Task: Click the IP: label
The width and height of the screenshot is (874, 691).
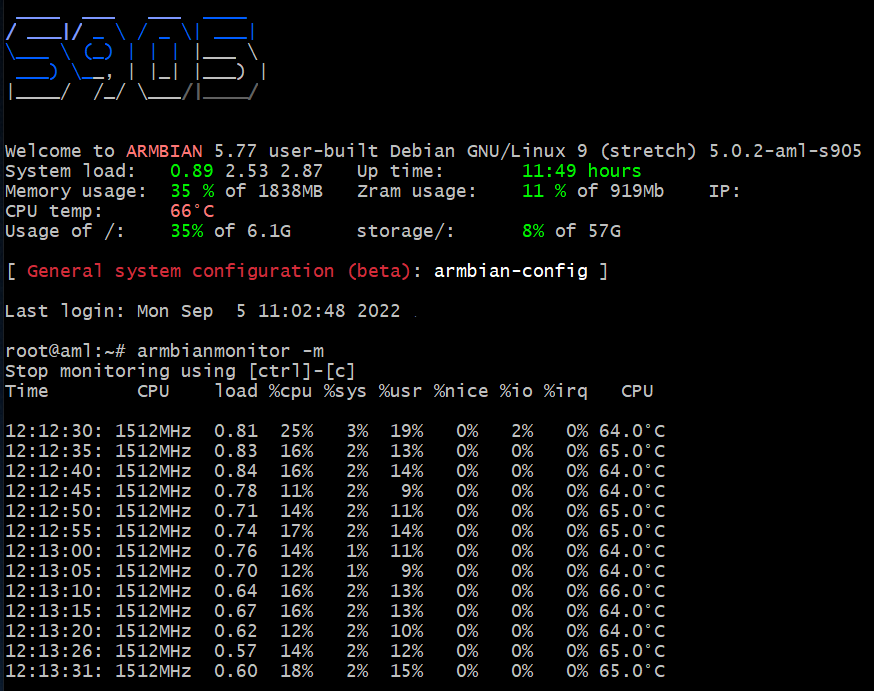Action: pyautogui.click(x=725, y=191)
